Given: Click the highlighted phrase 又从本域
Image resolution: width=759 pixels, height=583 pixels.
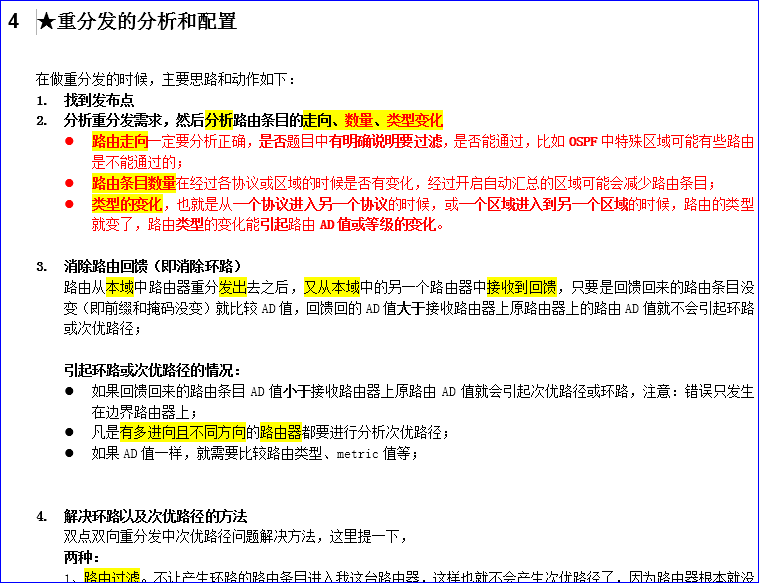Looking at the screenshot, I should (x=331, y=286).
